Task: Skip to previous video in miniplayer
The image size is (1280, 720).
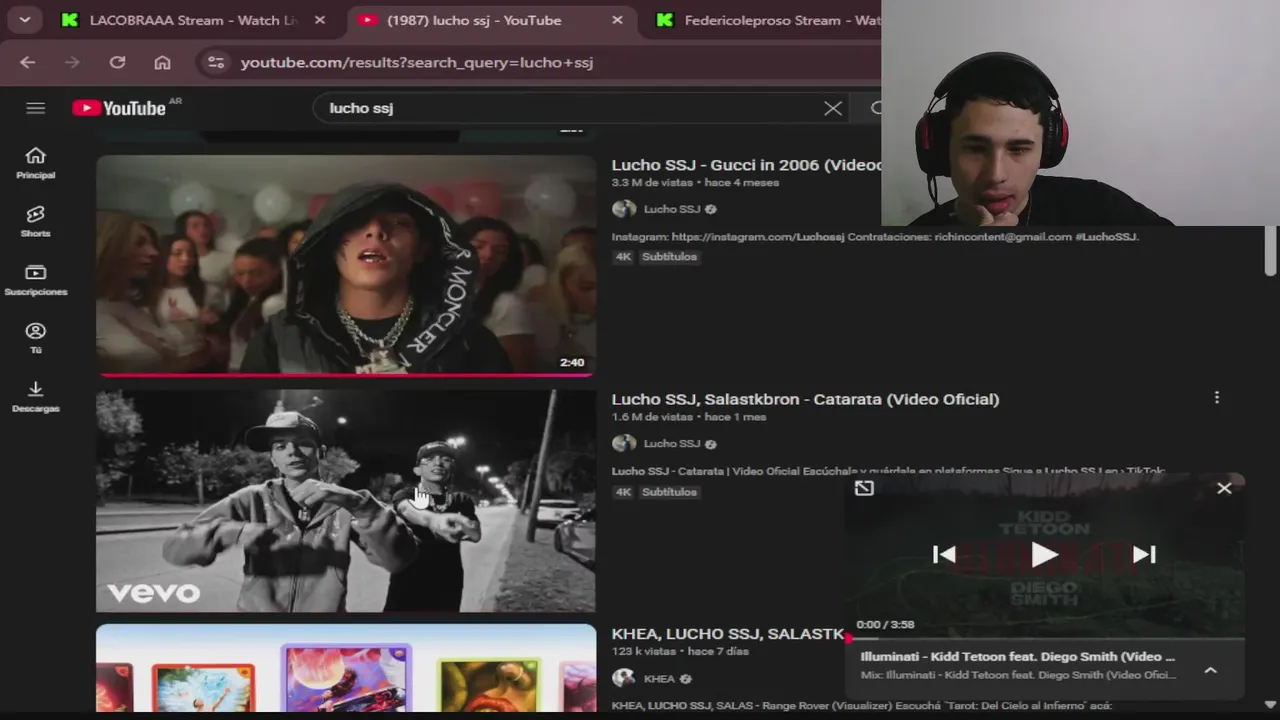Action: [944, 554]
